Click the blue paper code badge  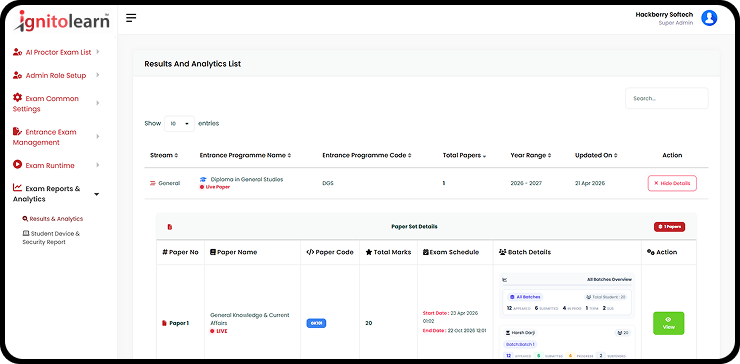point(316,323)
